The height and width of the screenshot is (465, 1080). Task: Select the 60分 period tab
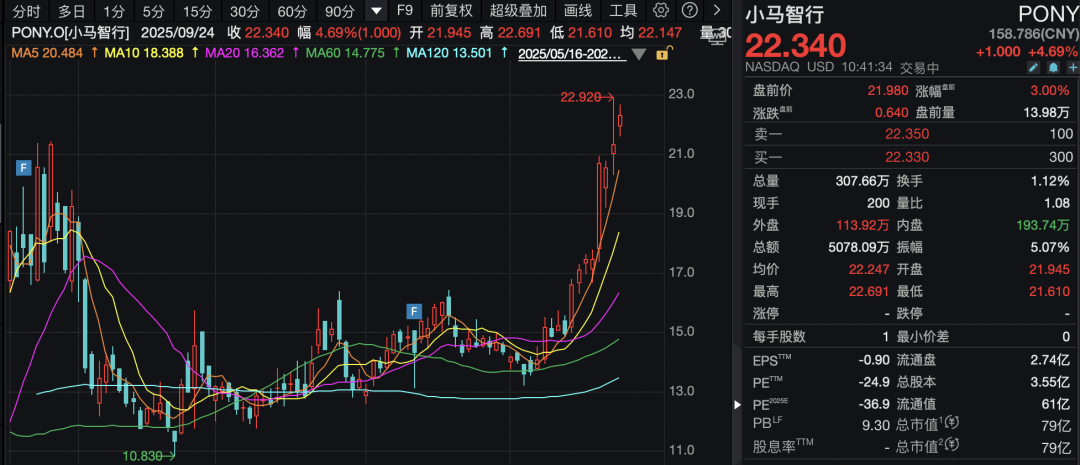291,10
